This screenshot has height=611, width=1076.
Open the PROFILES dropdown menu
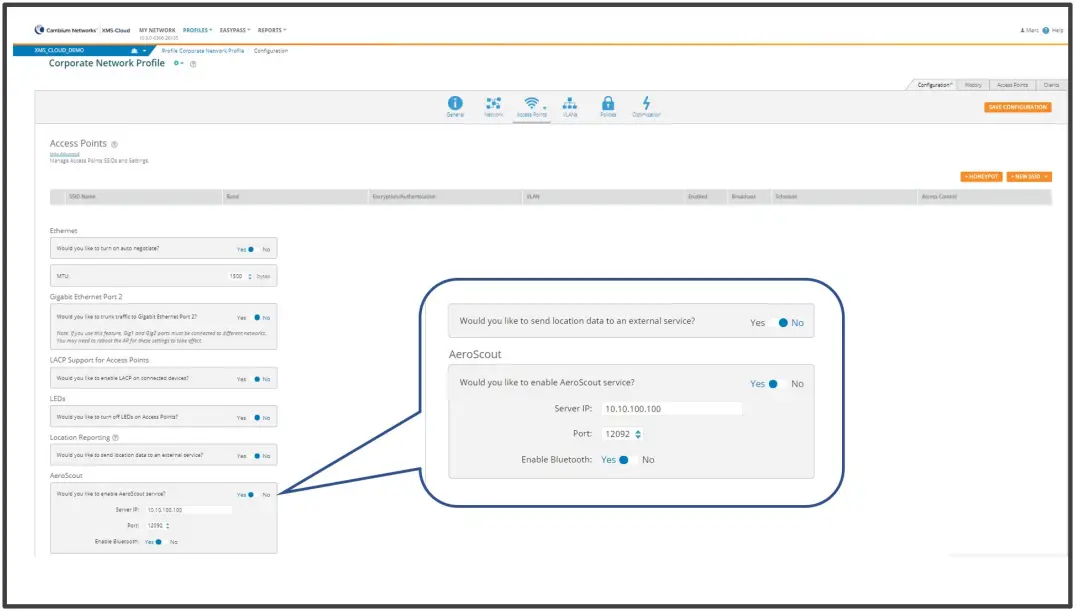(x=198, y=30)
